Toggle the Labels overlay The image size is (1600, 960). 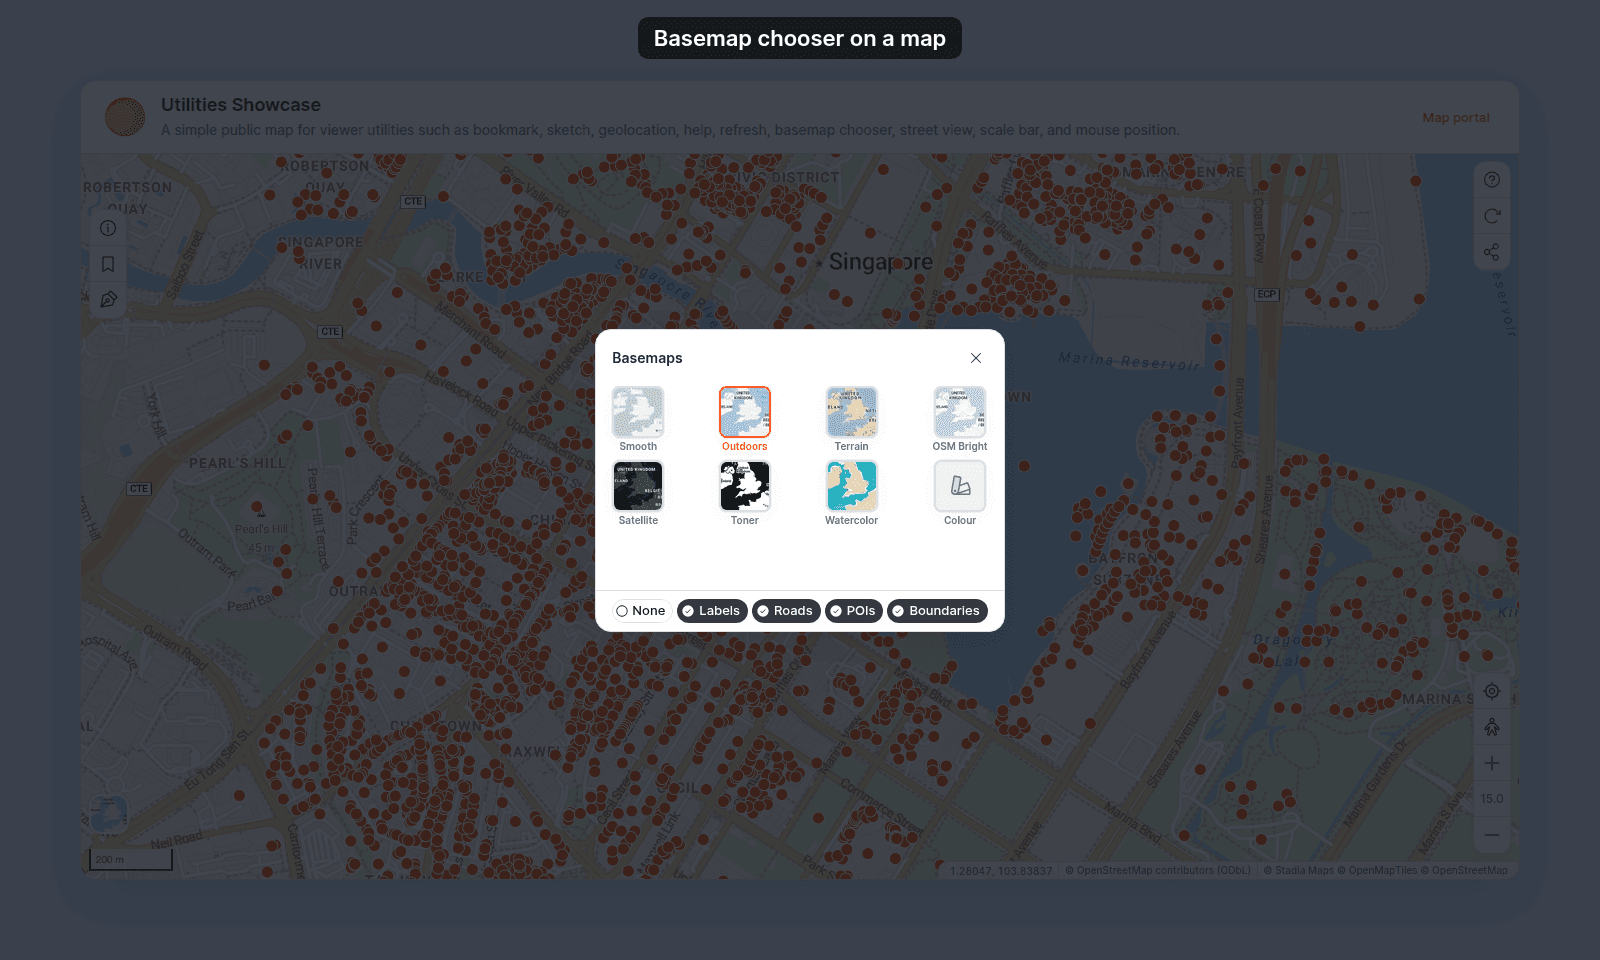click(x=712, y=611)
